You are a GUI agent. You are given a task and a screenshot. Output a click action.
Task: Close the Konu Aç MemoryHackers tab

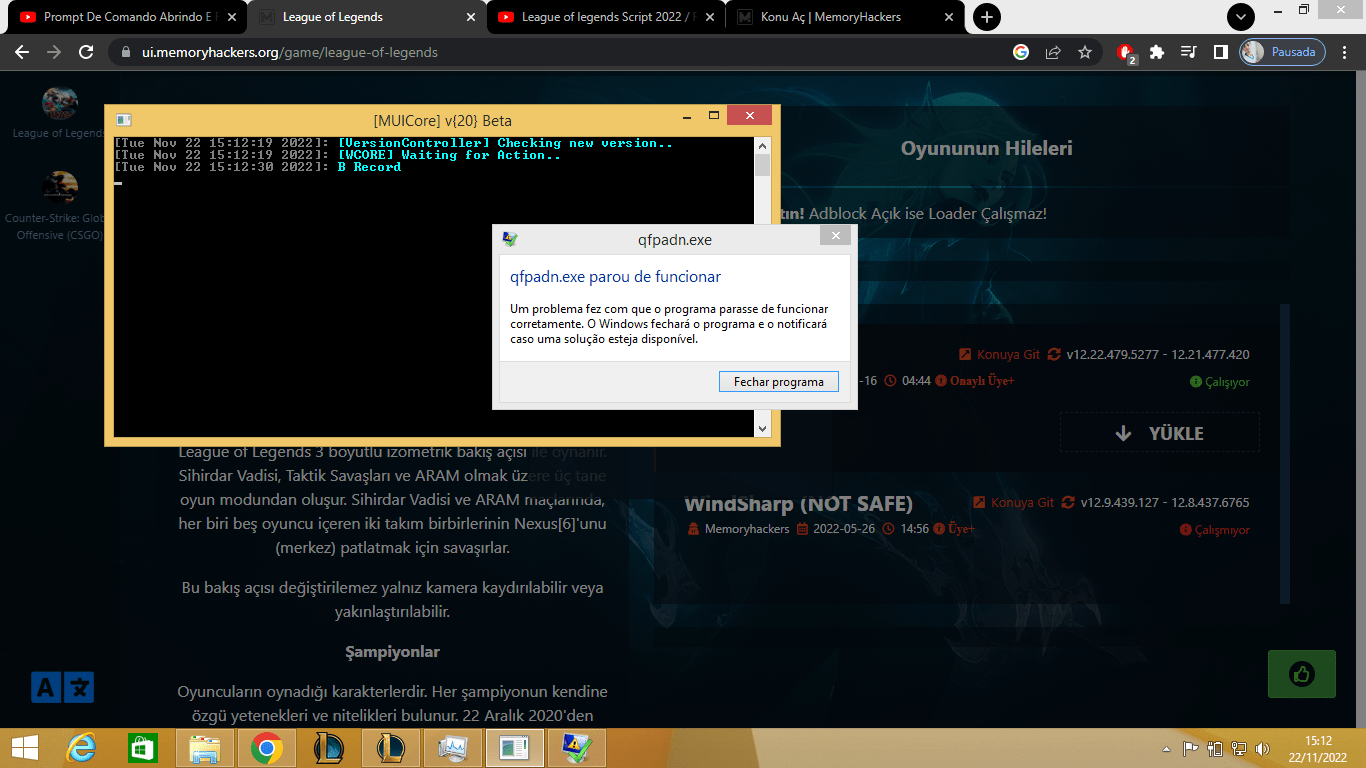pos(948,17)
